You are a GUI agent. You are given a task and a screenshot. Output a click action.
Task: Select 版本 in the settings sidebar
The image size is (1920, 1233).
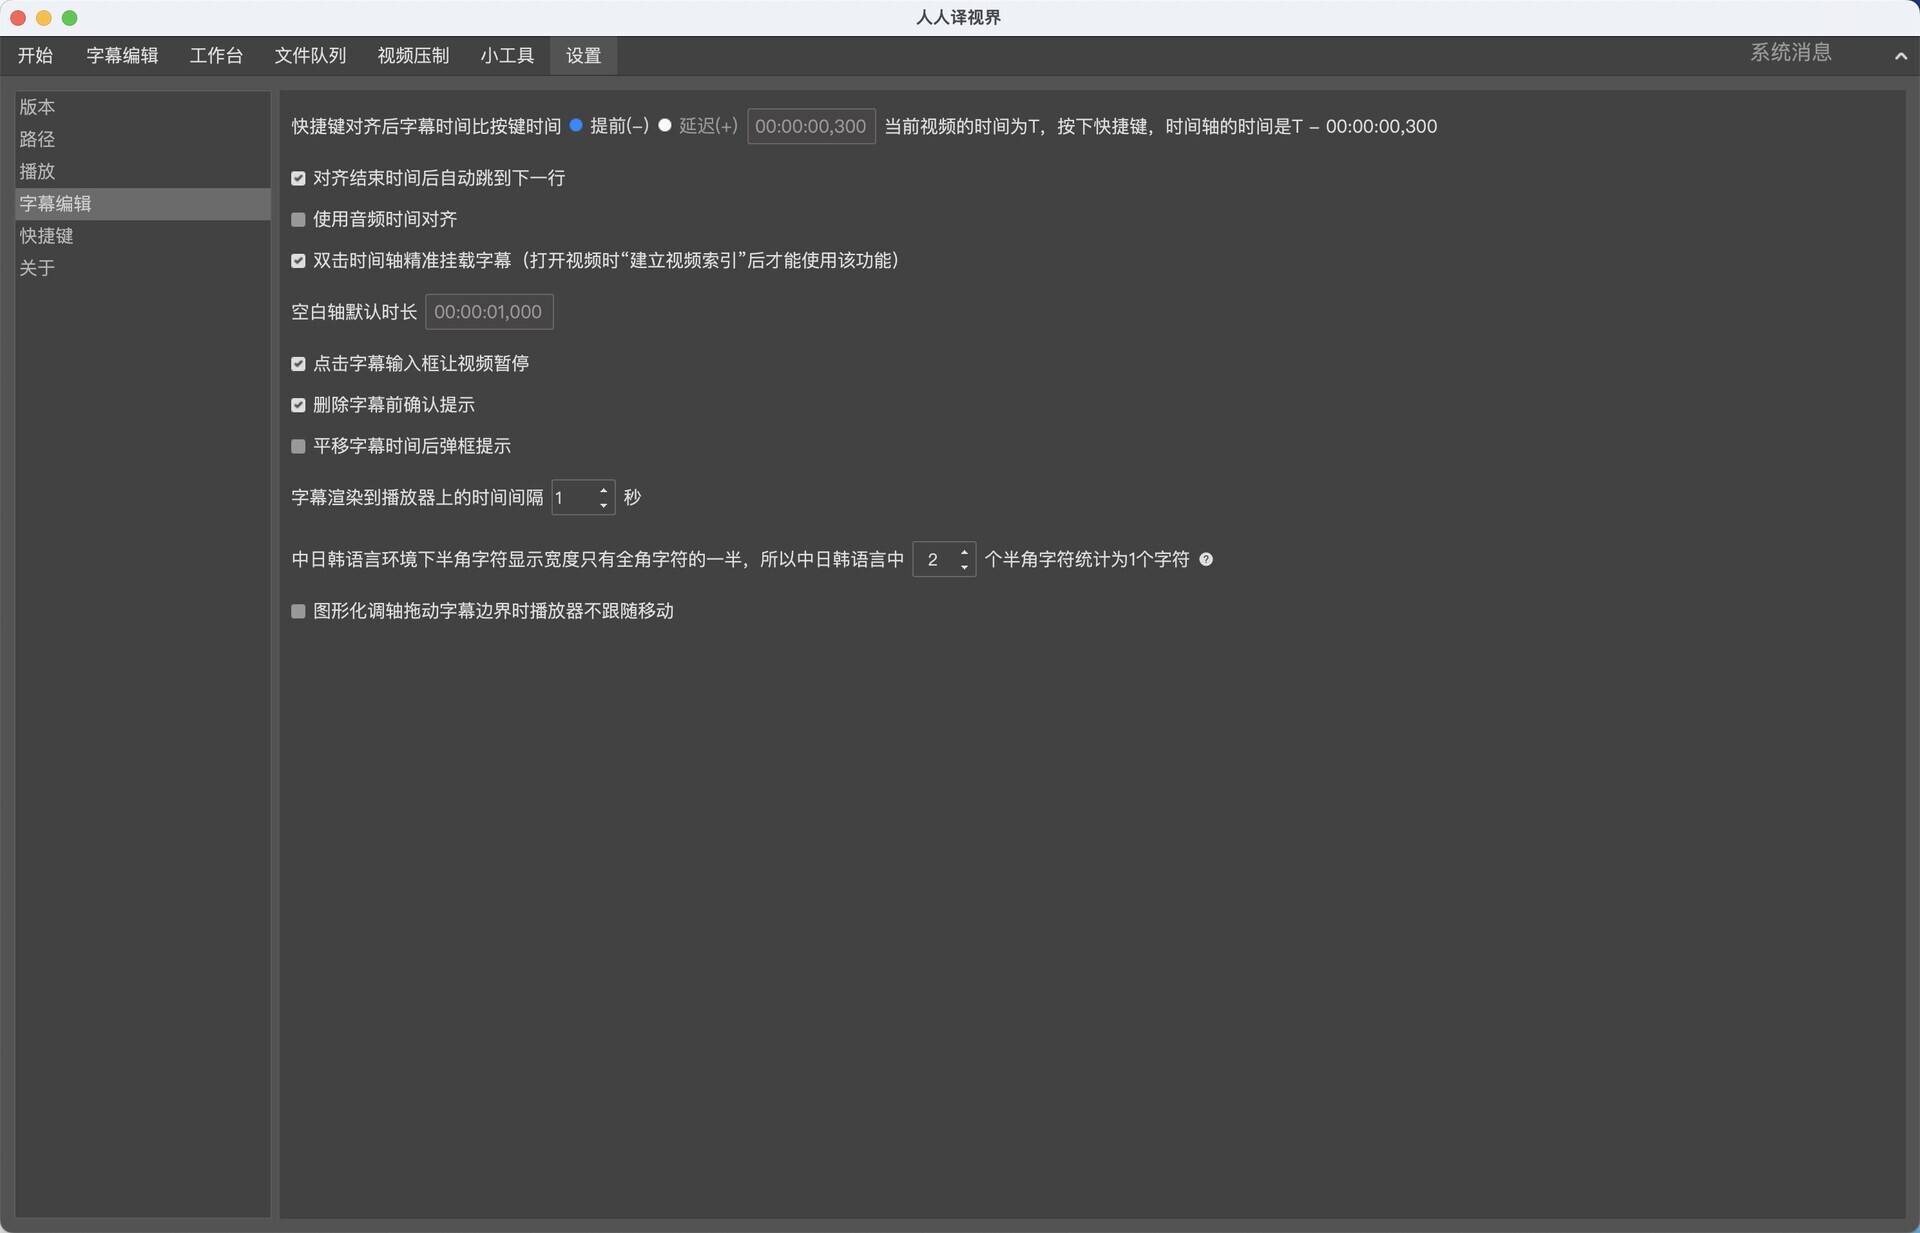pos(142,107)
